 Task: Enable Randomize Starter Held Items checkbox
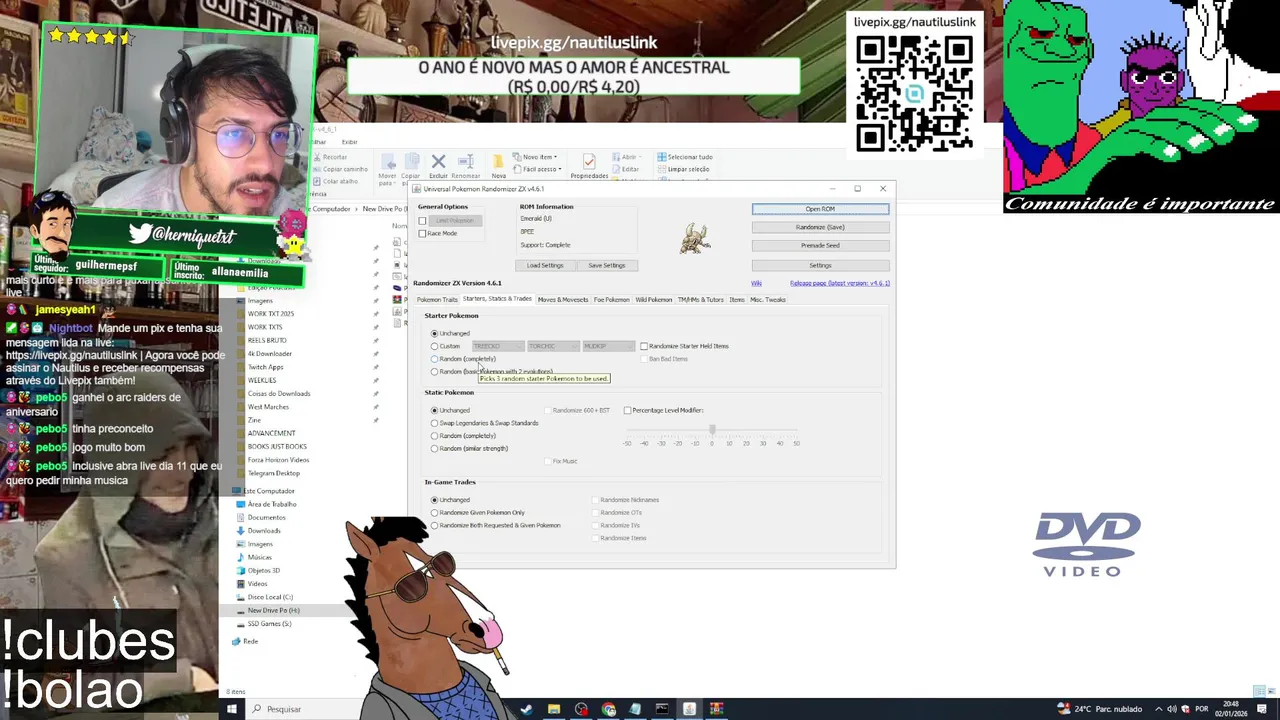coord(644,346)
